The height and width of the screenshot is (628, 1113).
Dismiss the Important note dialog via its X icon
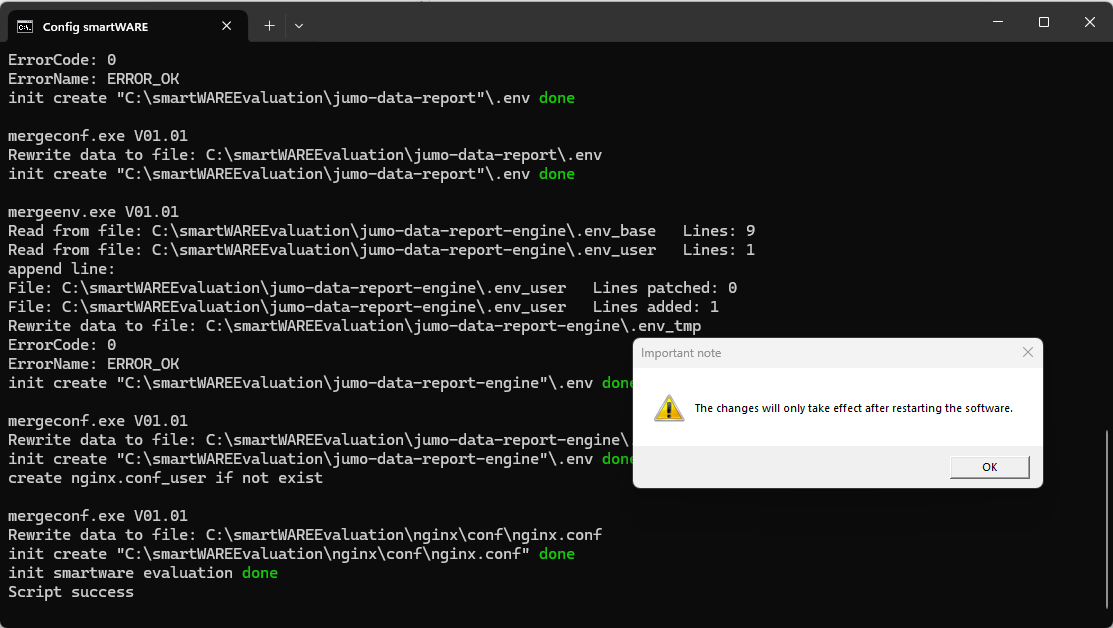point(1027,352)
